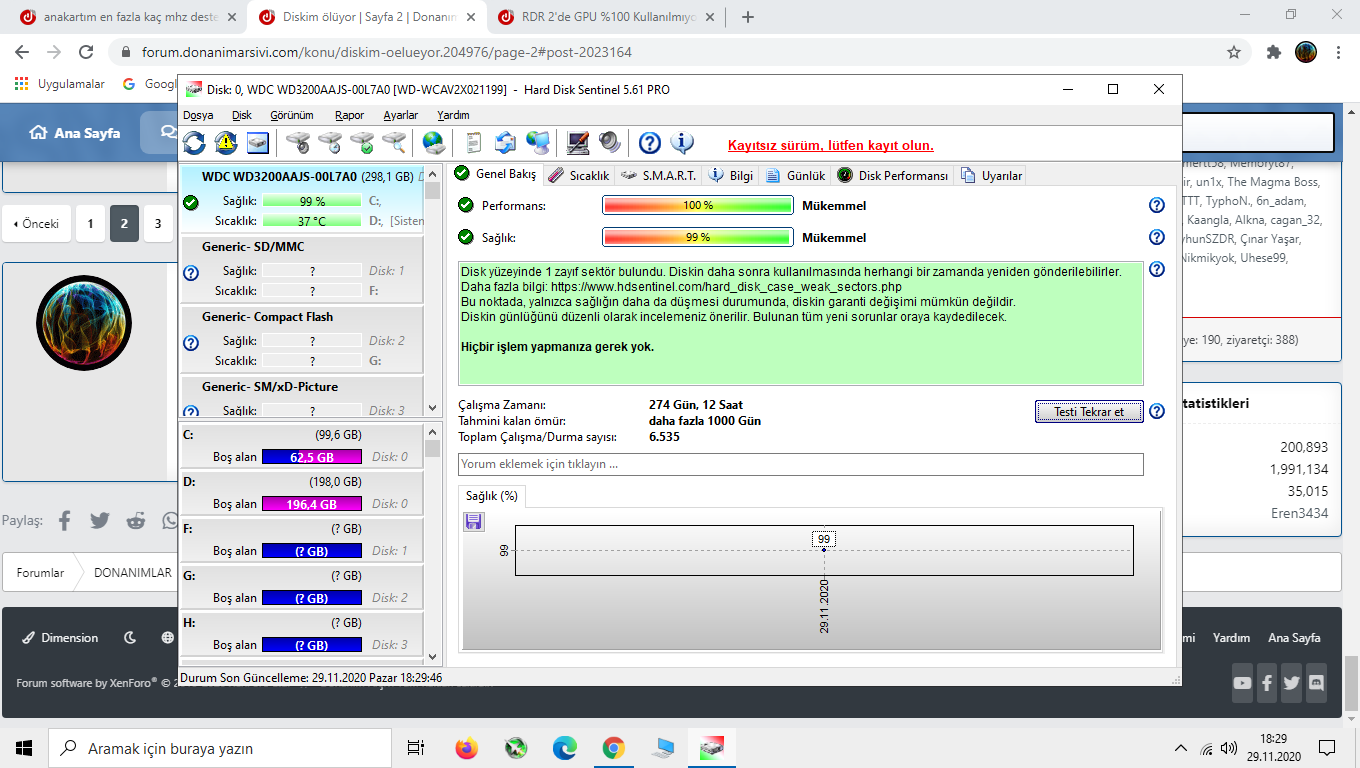The width and height of the screenshot is (1360, 768).
Task: Click the red Kayıtsız sürüm registration notice
Action: tap(830, 145)
